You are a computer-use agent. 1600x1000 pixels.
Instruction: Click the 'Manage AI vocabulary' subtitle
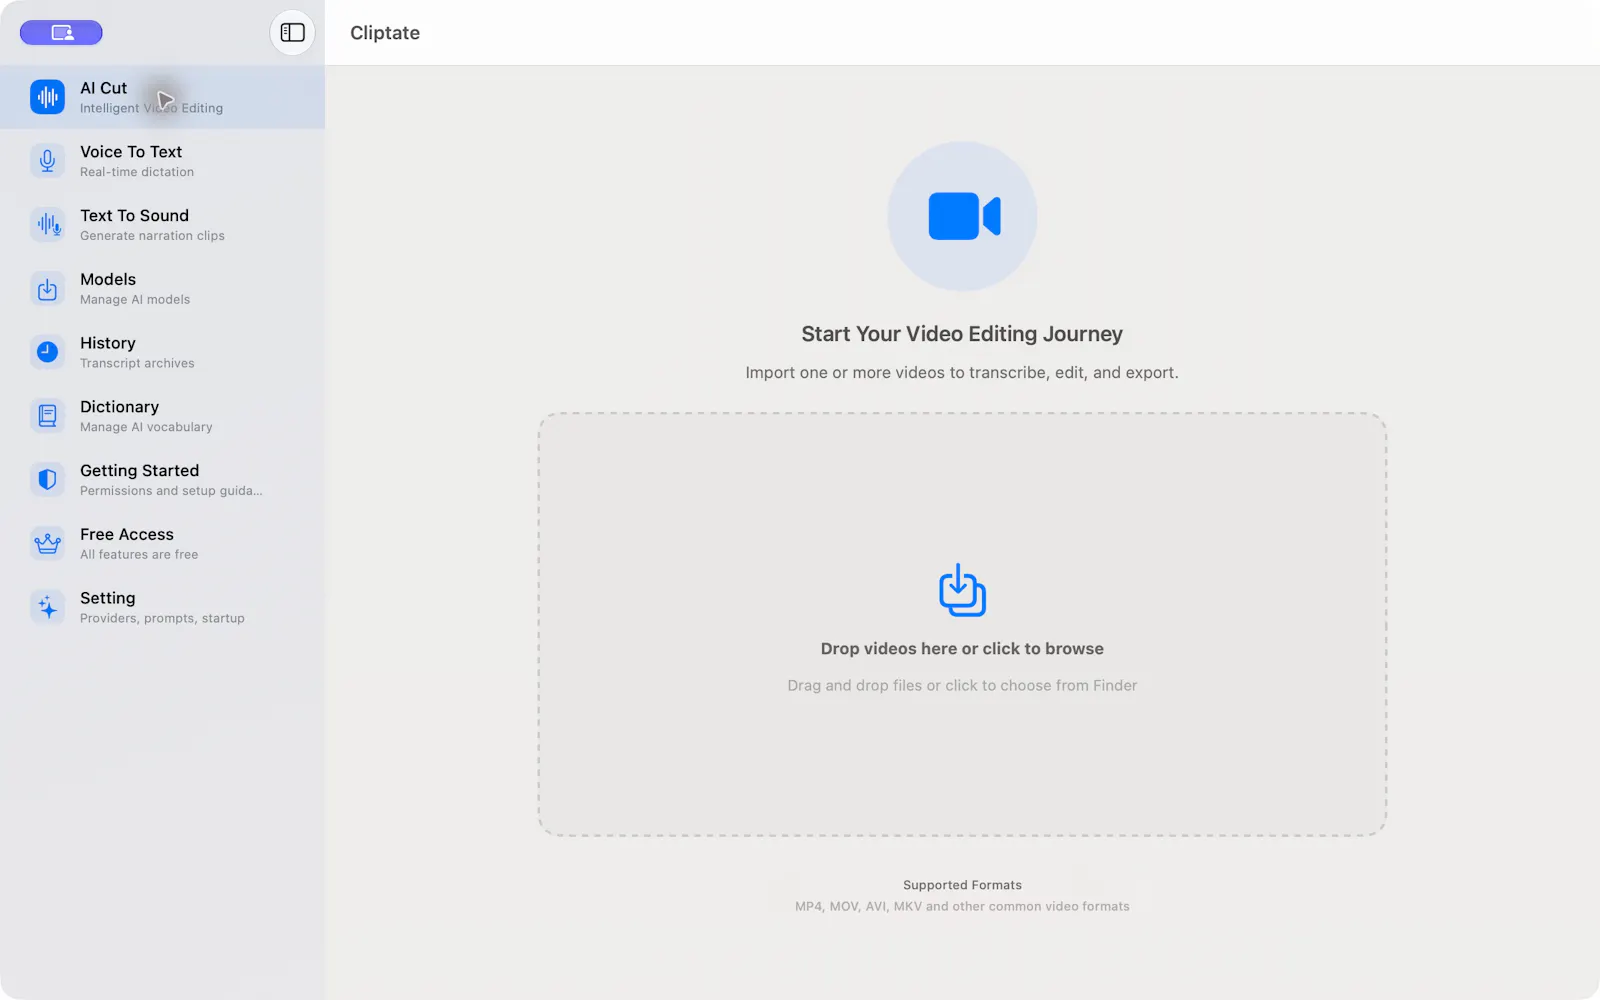click(x=146, y=427)
